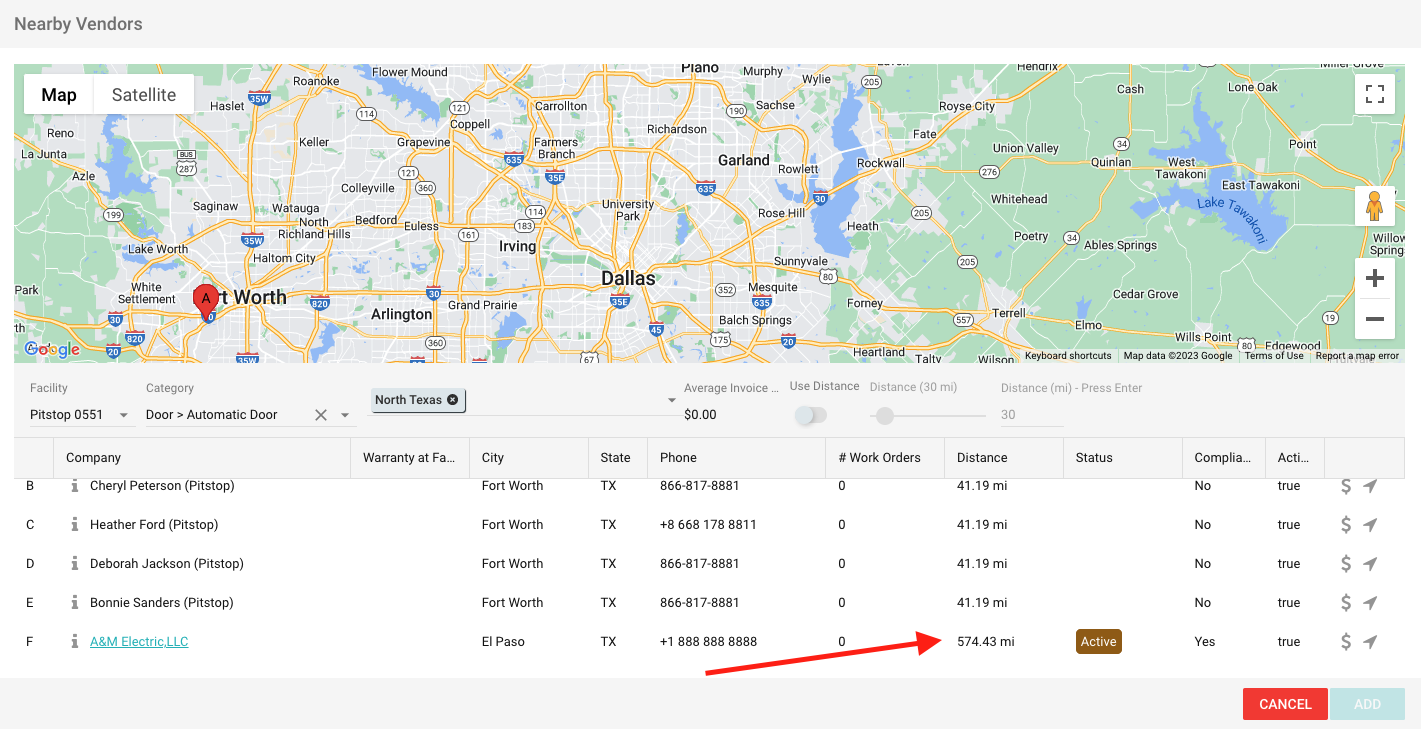Open info icon for Heather Ford
Image resolution: width=1421 pixels, height=729 pixels.
[74, 524]
